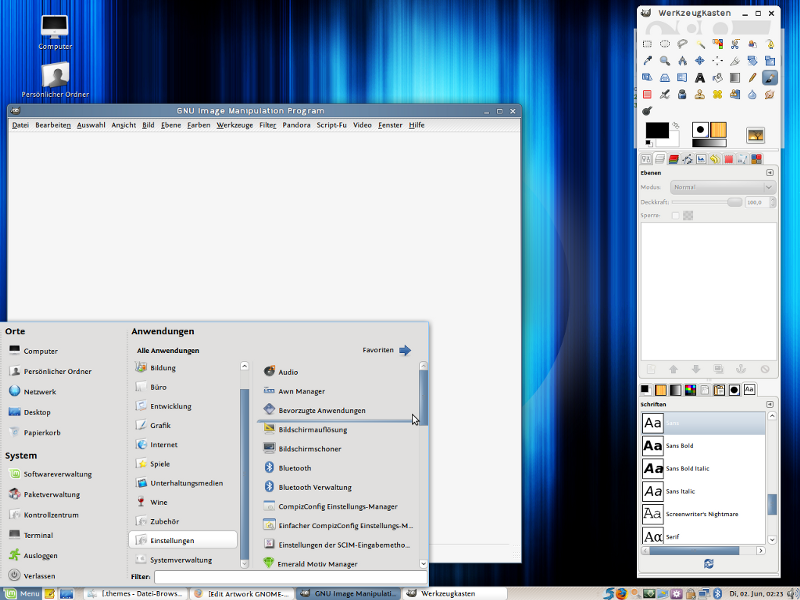Switch to the Brushes tab in lower dock

(x=734, y=390)
